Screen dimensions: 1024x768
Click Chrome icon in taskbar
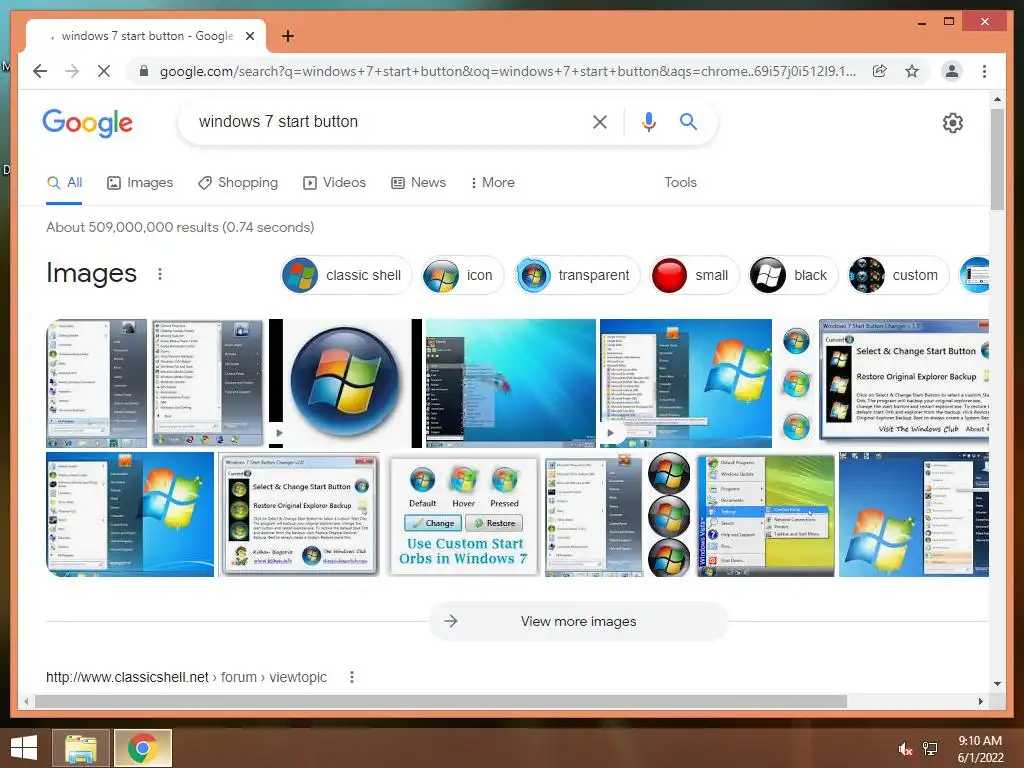pos(142,748)
